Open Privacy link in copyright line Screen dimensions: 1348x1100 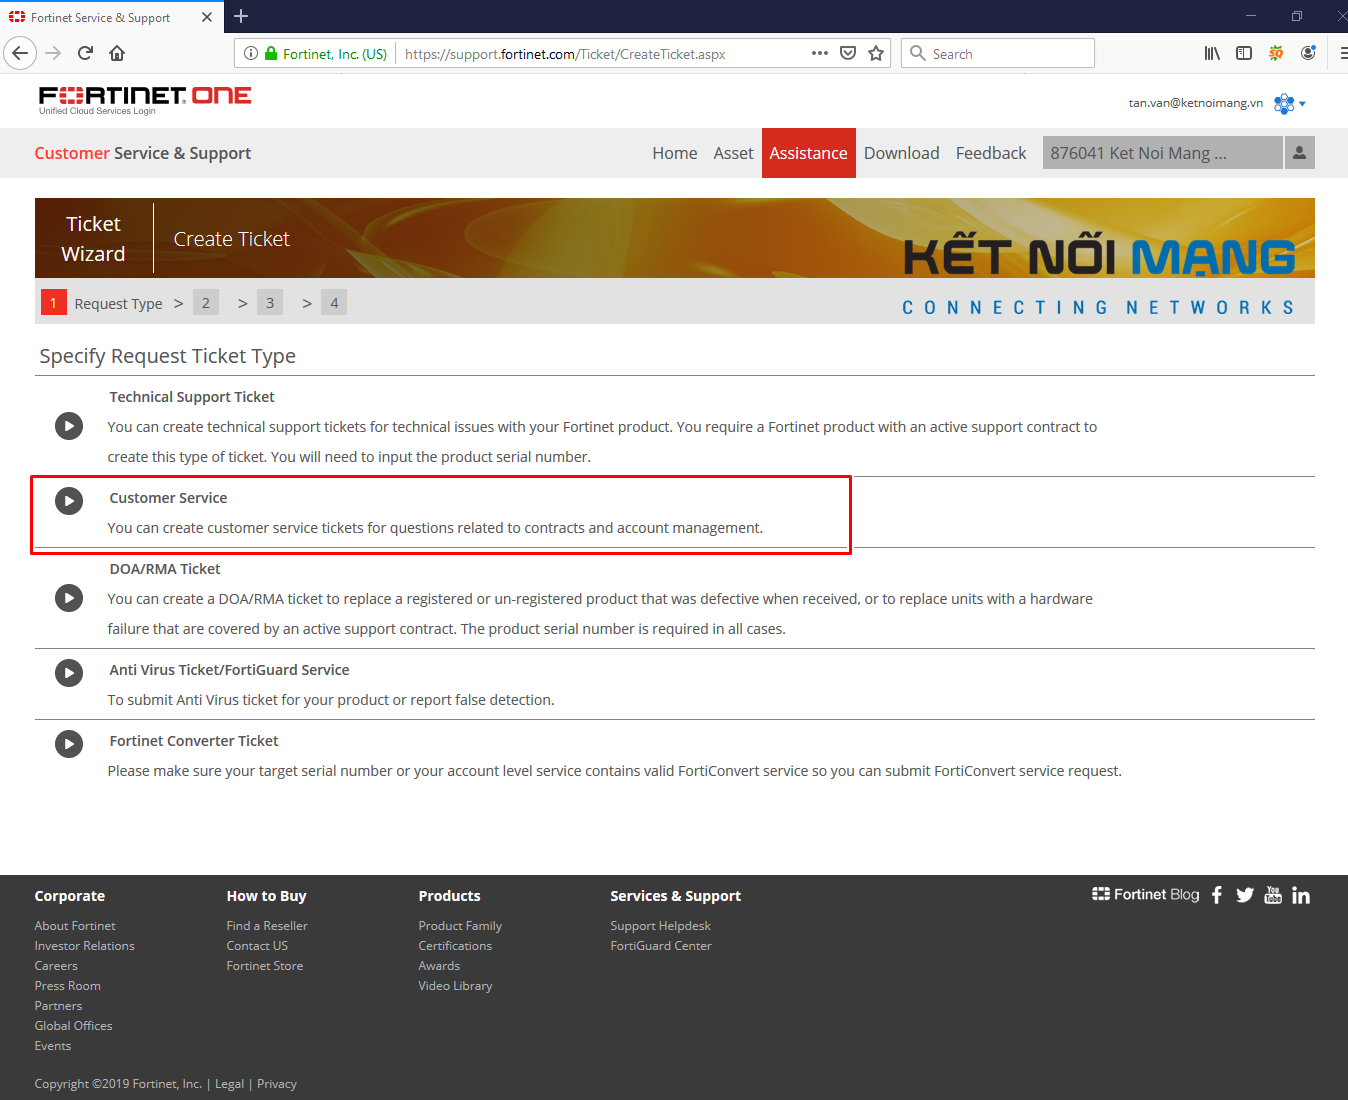point(277,1084)
